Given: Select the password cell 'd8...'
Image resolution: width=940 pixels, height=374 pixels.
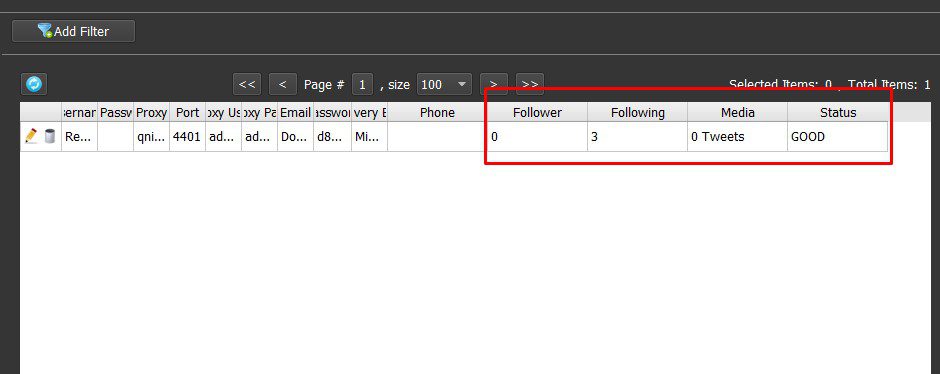Looking at the screenshot, I should pyautogui.click(x=332, y=137).
